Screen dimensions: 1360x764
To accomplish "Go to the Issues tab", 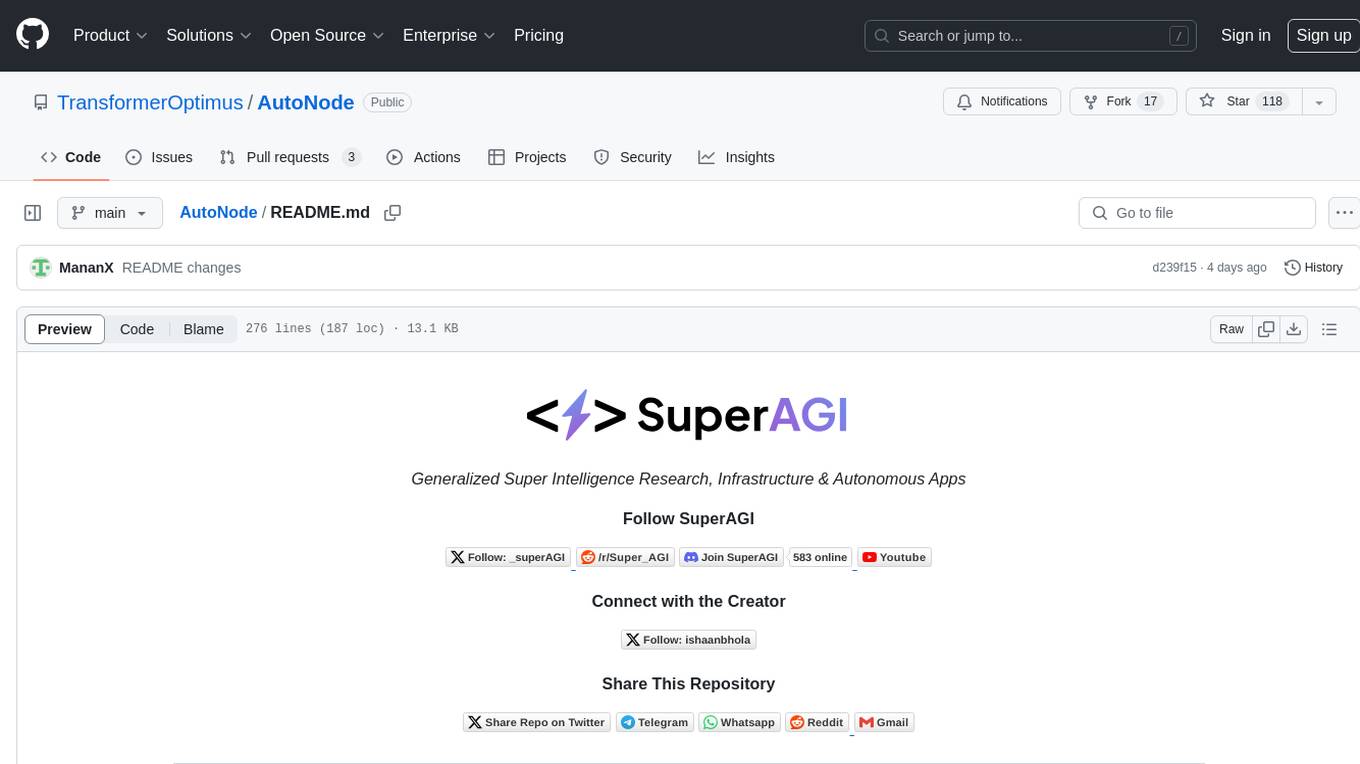I will (x=159, y=157).
